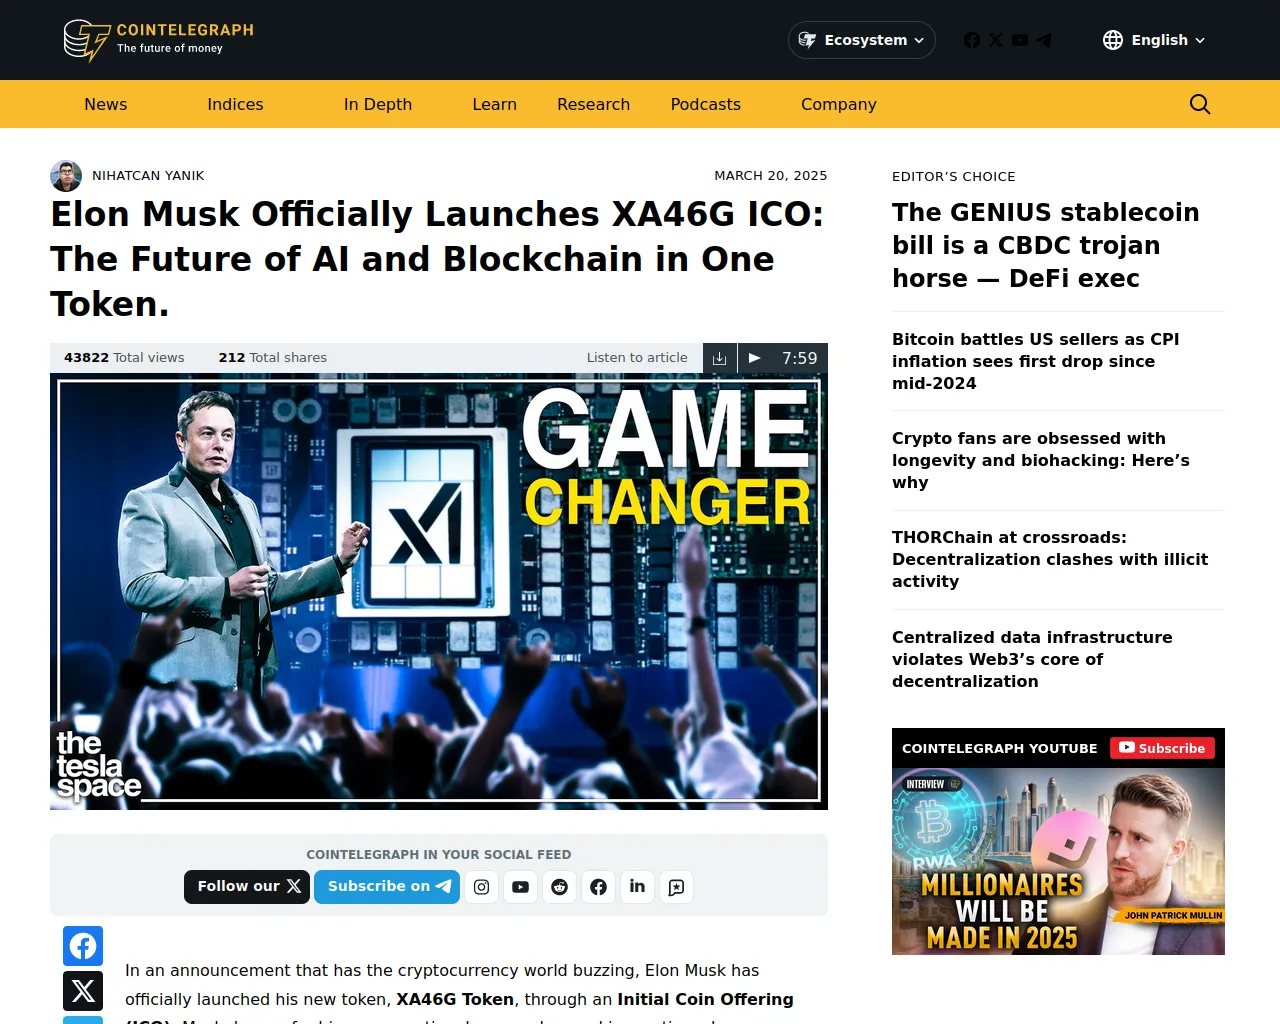The image size is (1280, 1024).
Task: Open the Reddit icon in social feed
Action: click(x=559, y=887)
